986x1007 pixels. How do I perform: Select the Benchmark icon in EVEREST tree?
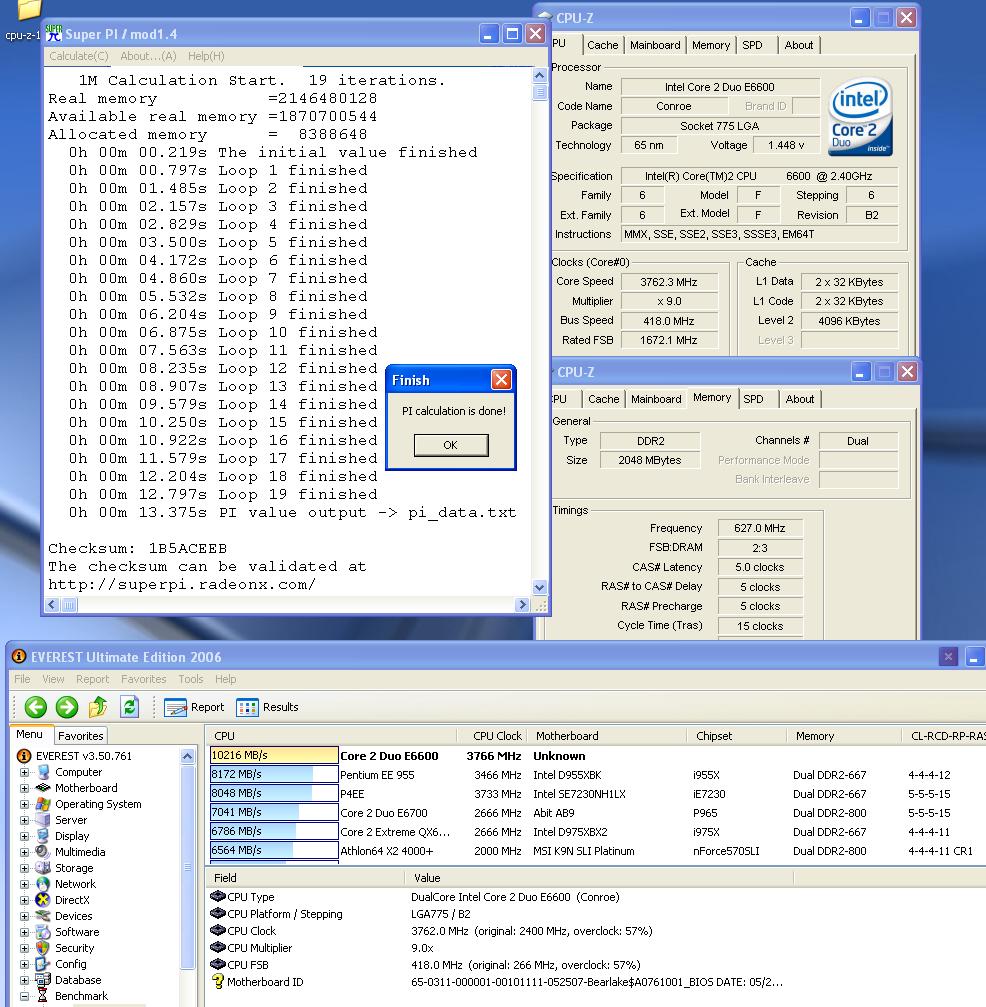coord(43,996)
